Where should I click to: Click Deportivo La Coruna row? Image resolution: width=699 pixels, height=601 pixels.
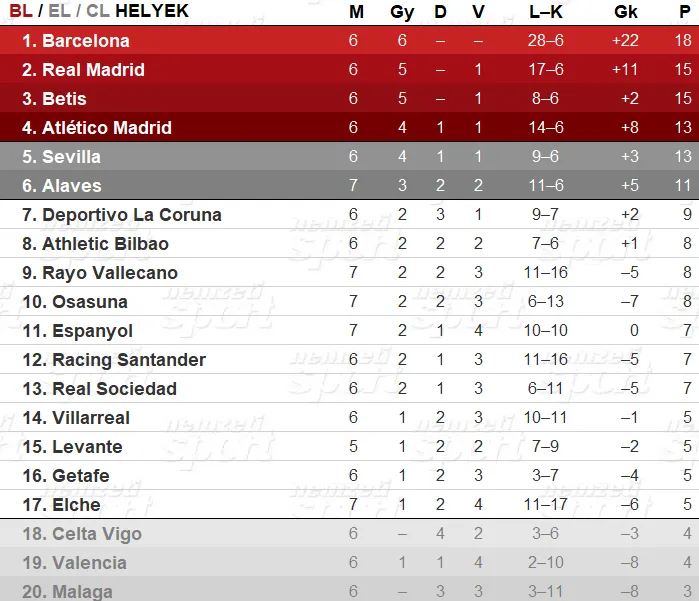[x=350, y=214]
